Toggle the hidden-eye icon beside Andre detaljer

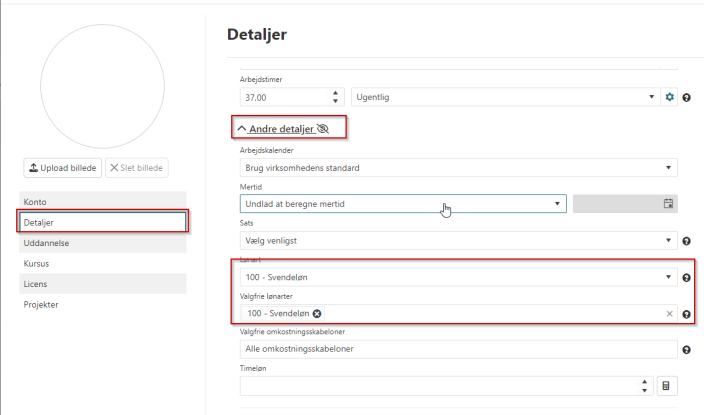tap(322, 129)
